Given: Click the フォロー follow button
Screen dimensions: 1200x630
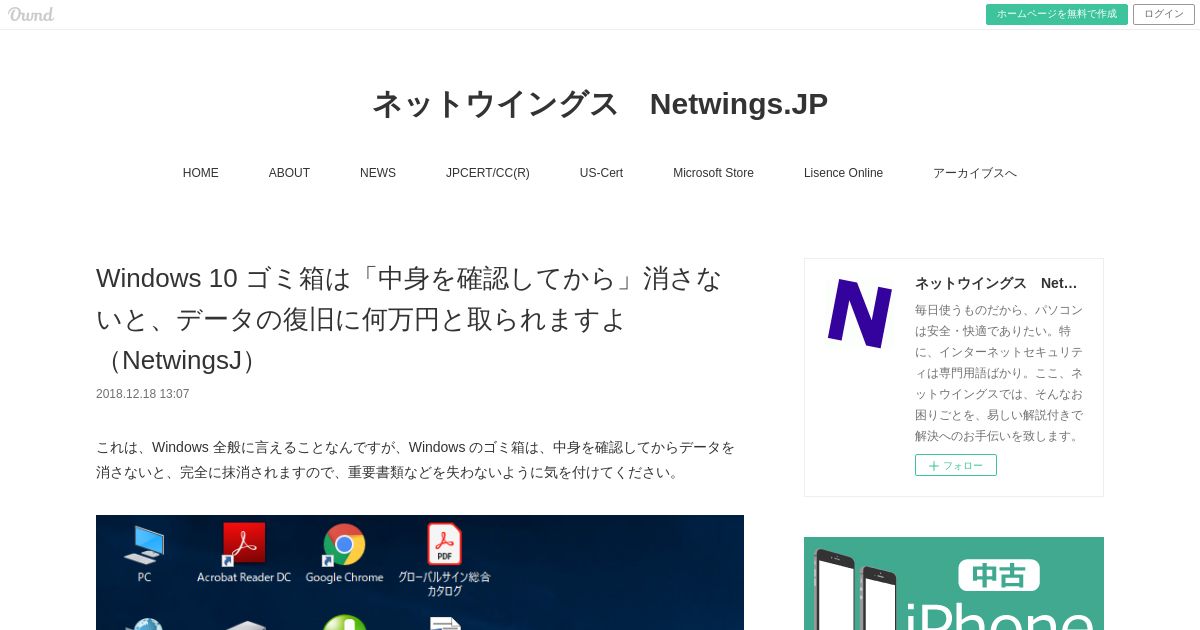Looking at the screenshot, I should (955, 465).
